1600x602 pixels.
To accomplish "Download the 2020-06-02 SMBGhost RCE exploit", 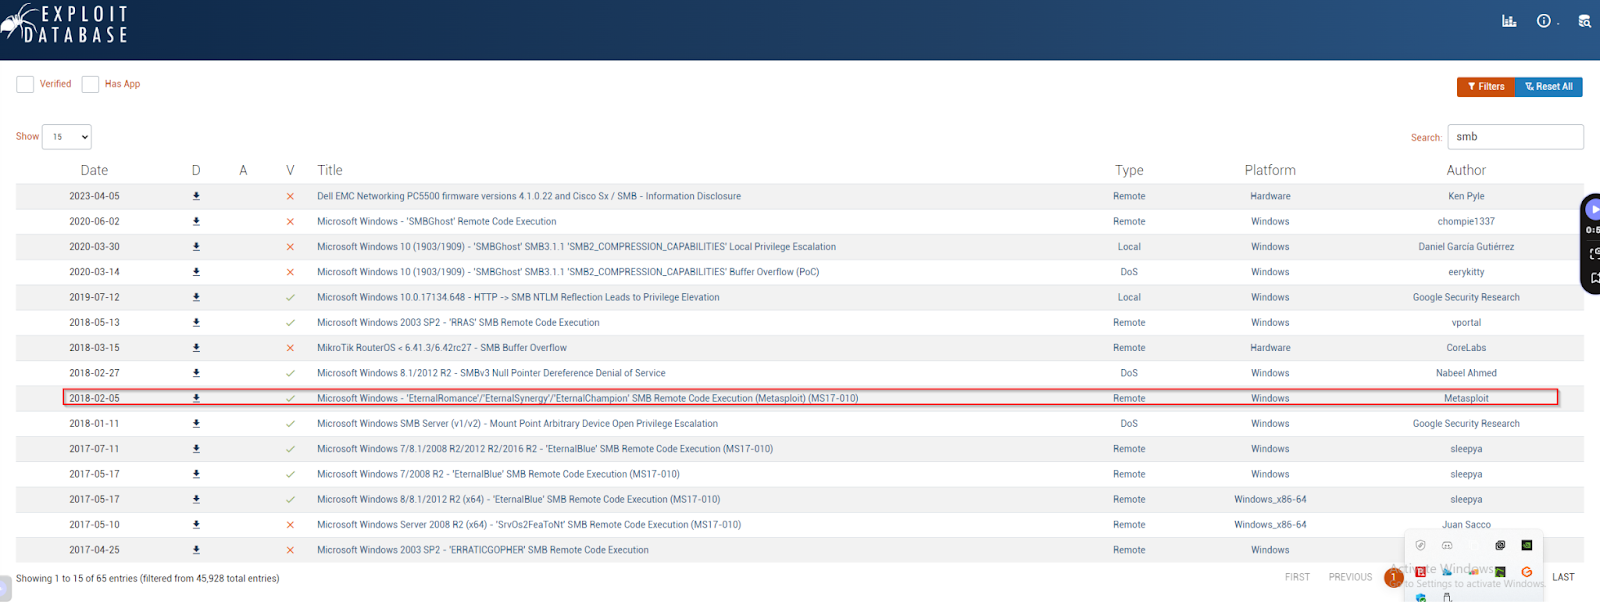I will 196,221.
